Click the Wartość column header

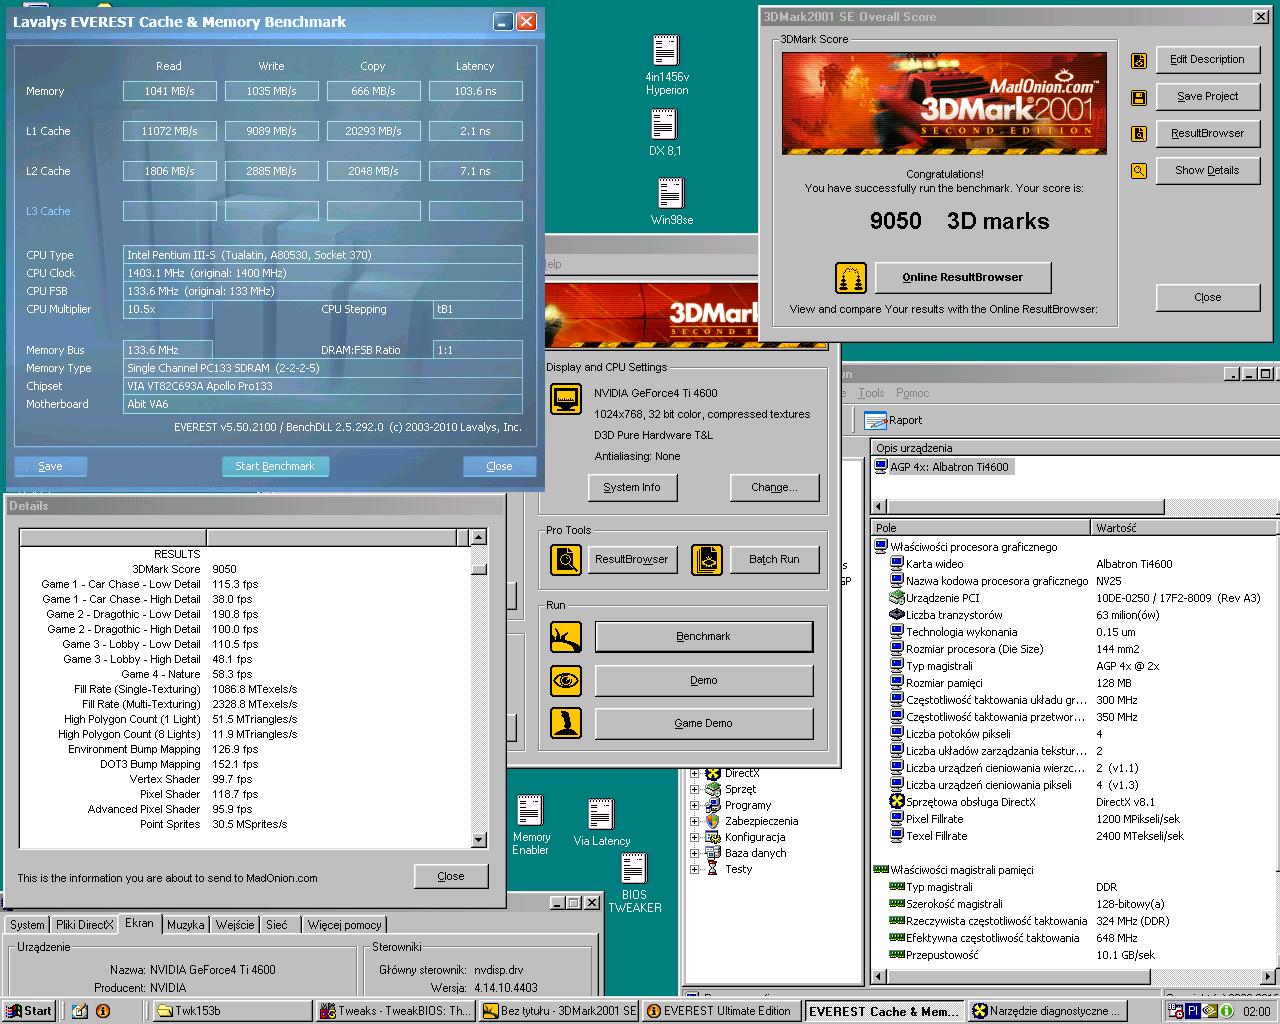tap(1185, 528)
